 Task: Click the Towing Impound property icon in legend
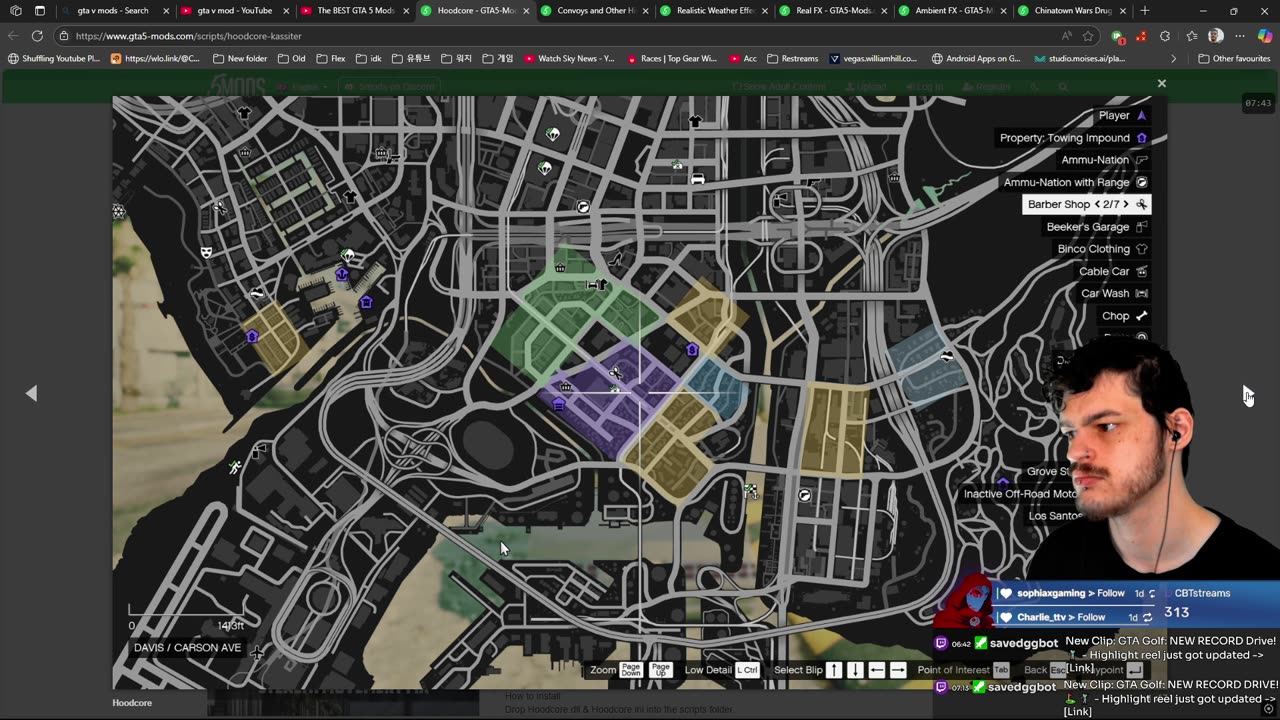(1142, 138)
